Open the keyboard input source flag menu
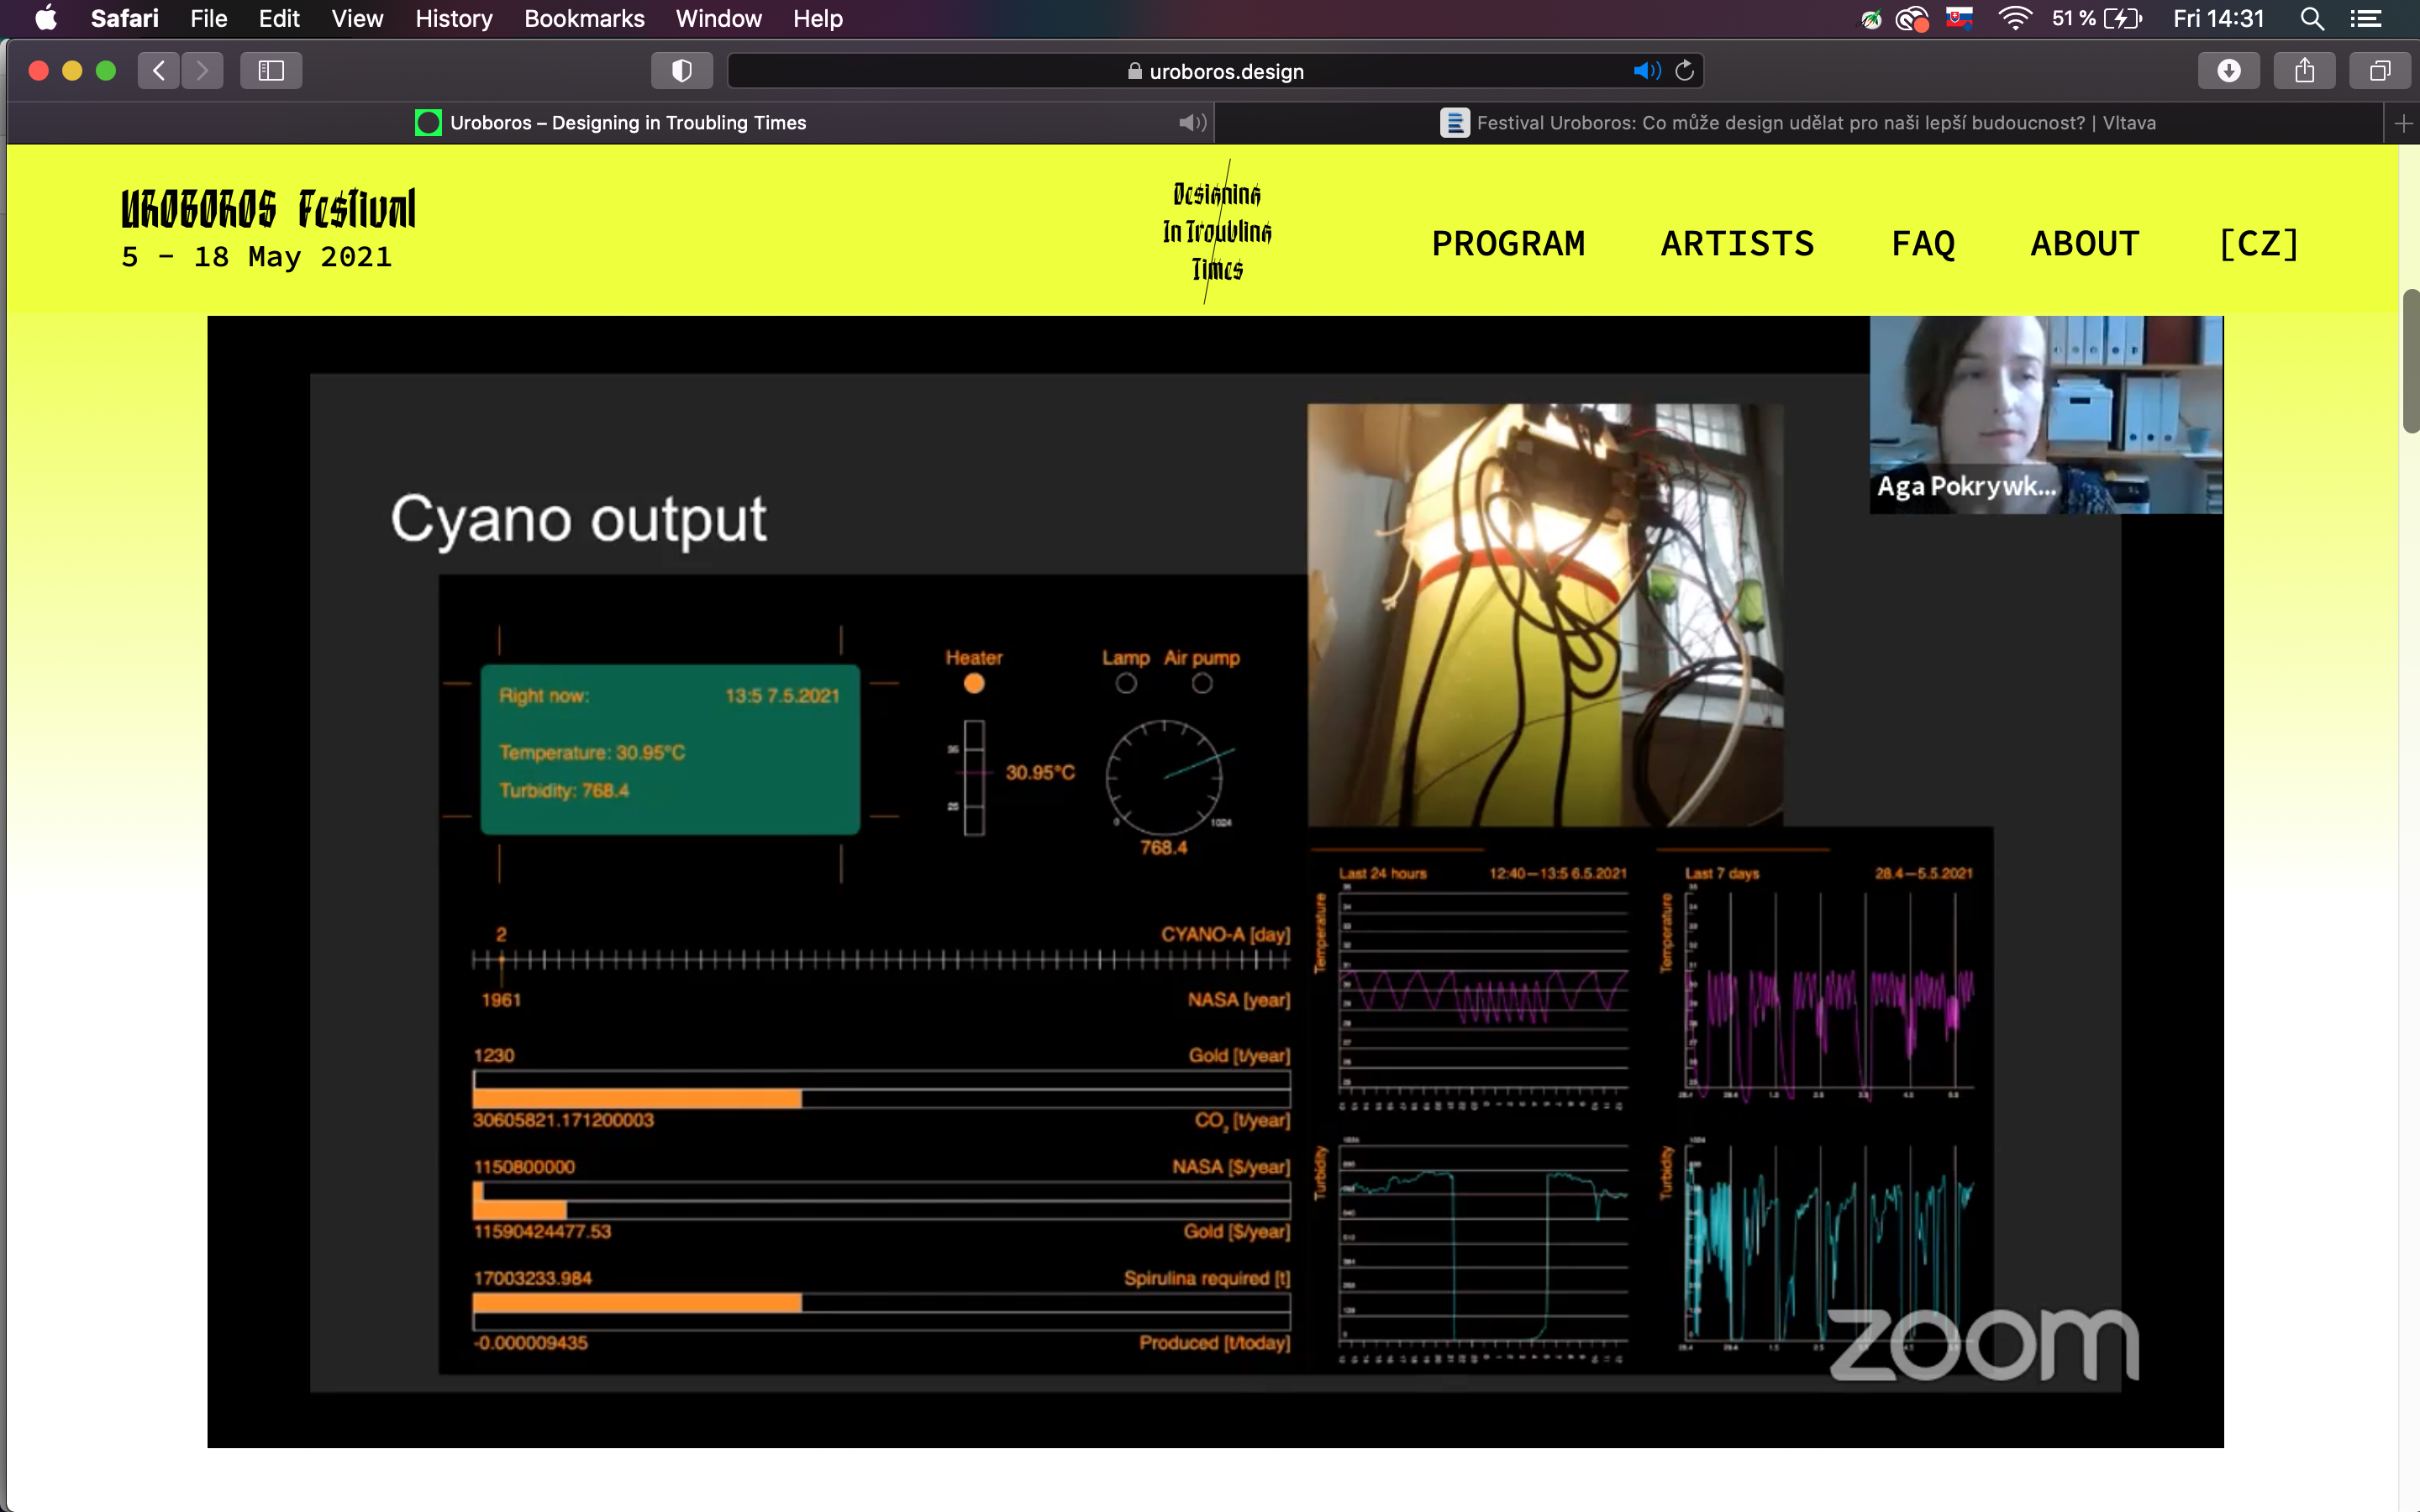The height and width of the screenshot is (1512, 2420). click(1959, 18)
